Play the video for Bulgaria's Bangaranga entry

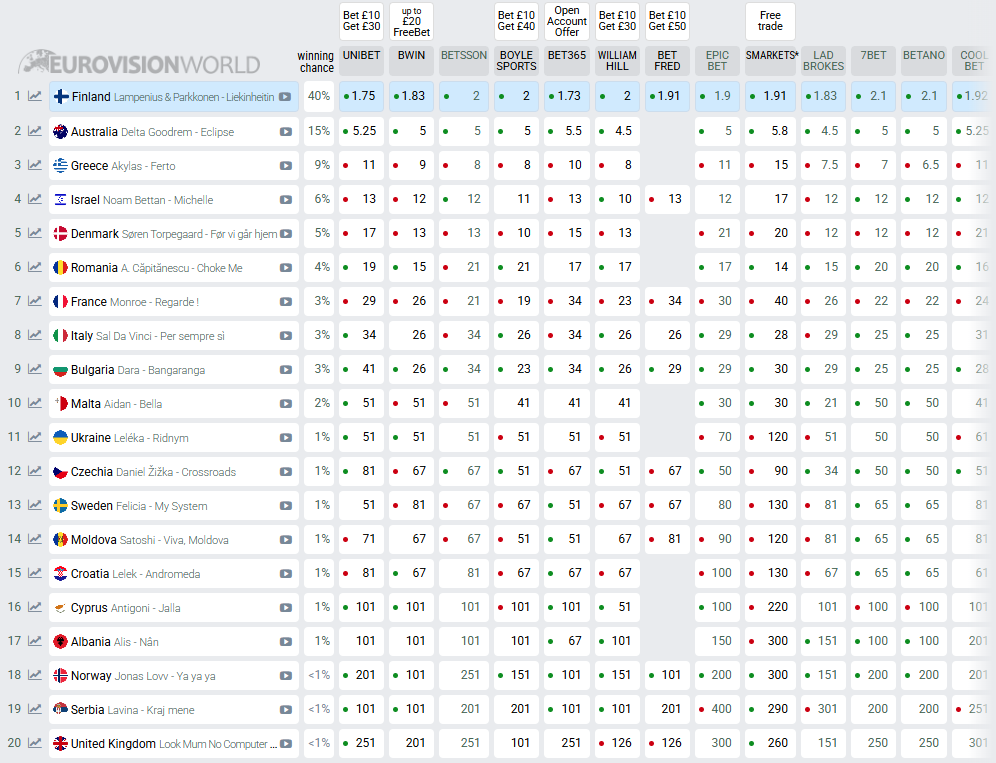(x=286, y=370)
